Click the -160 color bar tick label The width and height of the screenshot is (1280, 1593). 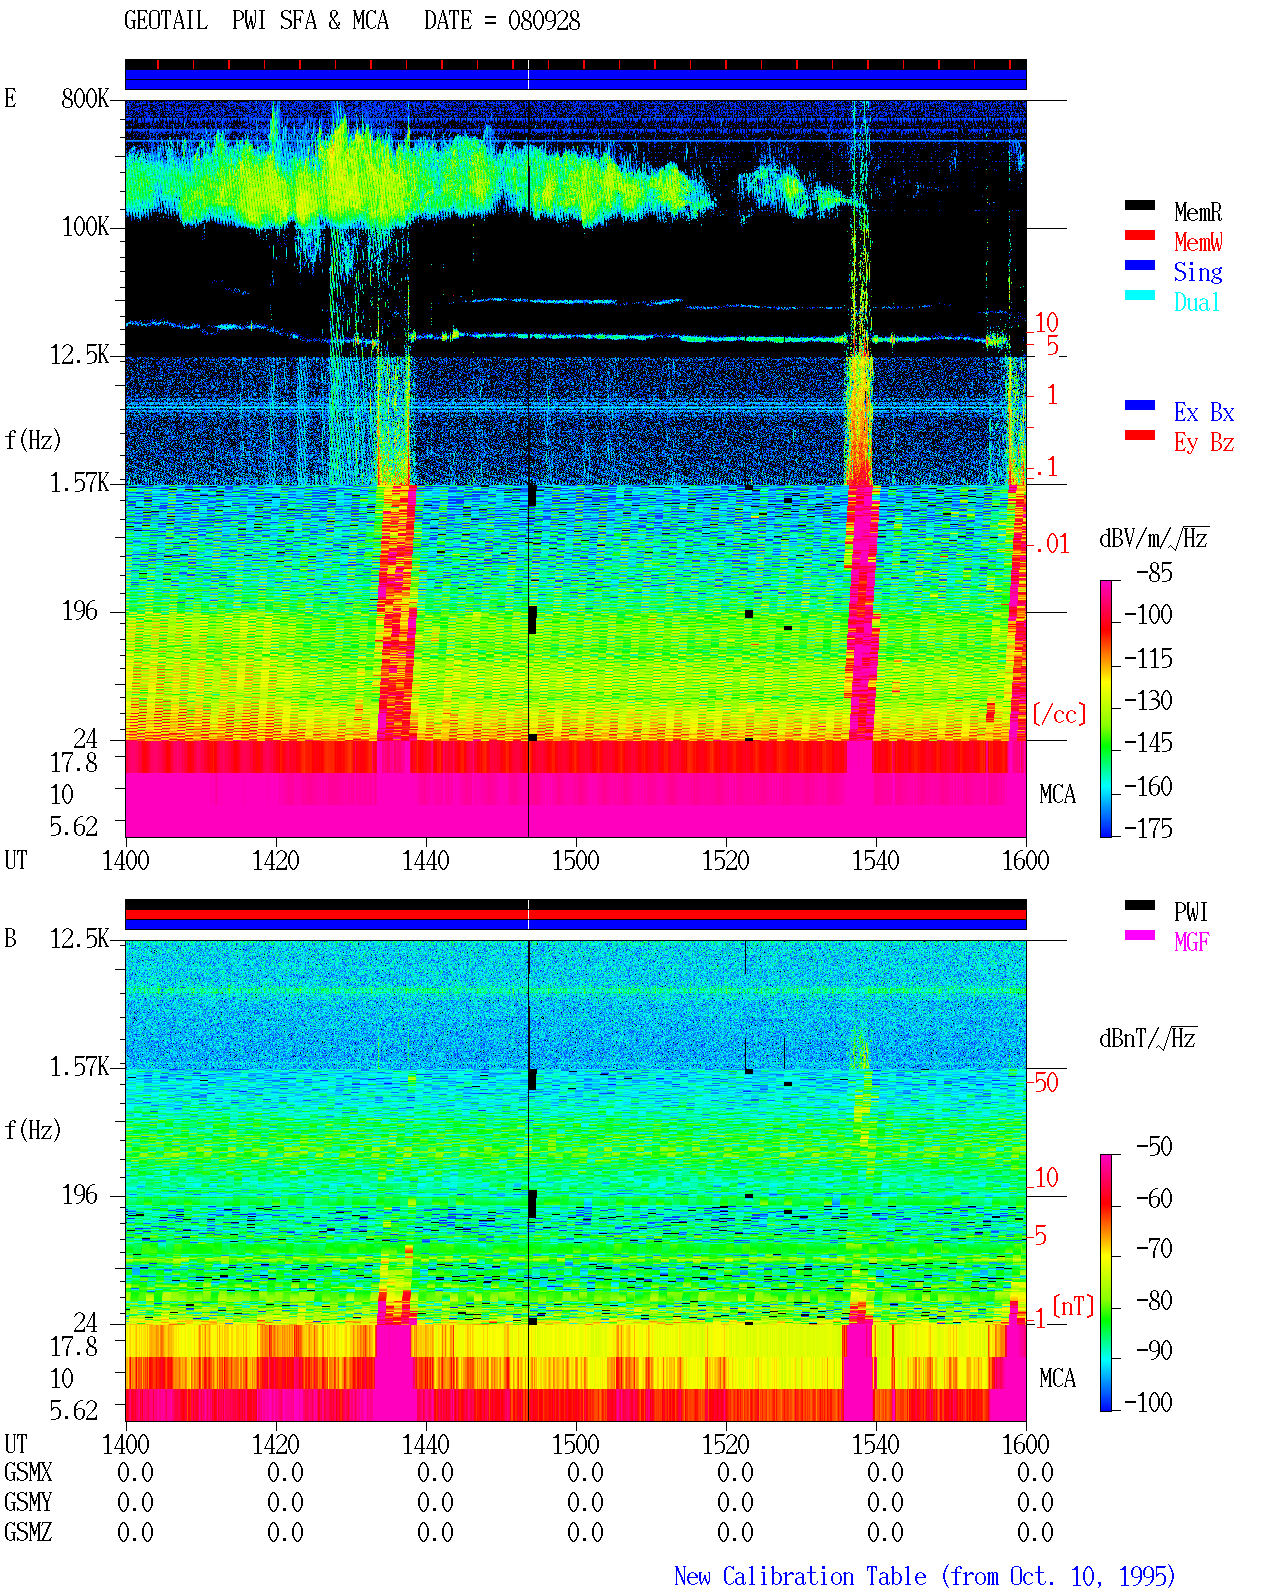[x=1148, y=786]
